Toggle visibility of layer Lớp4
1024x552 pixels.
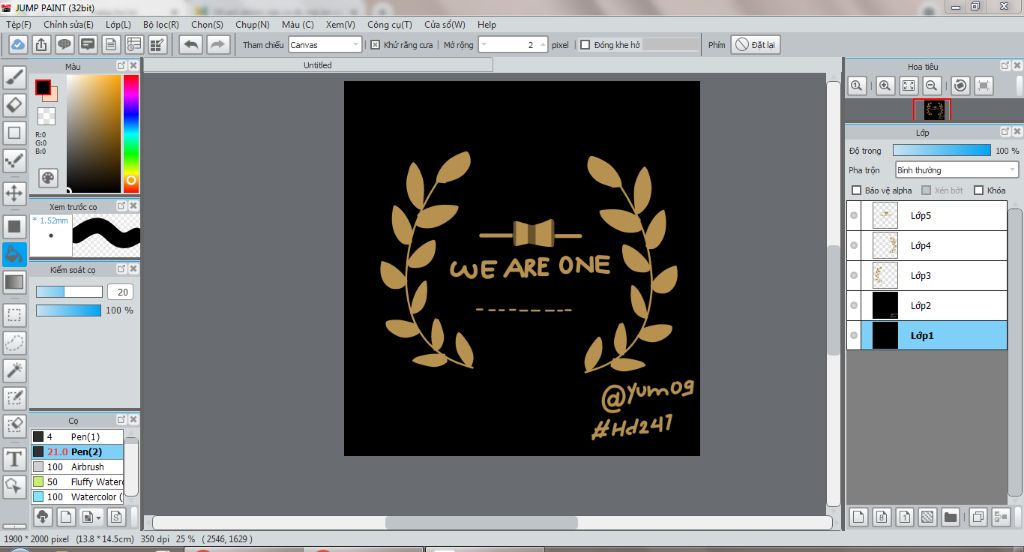click(854, 246)
